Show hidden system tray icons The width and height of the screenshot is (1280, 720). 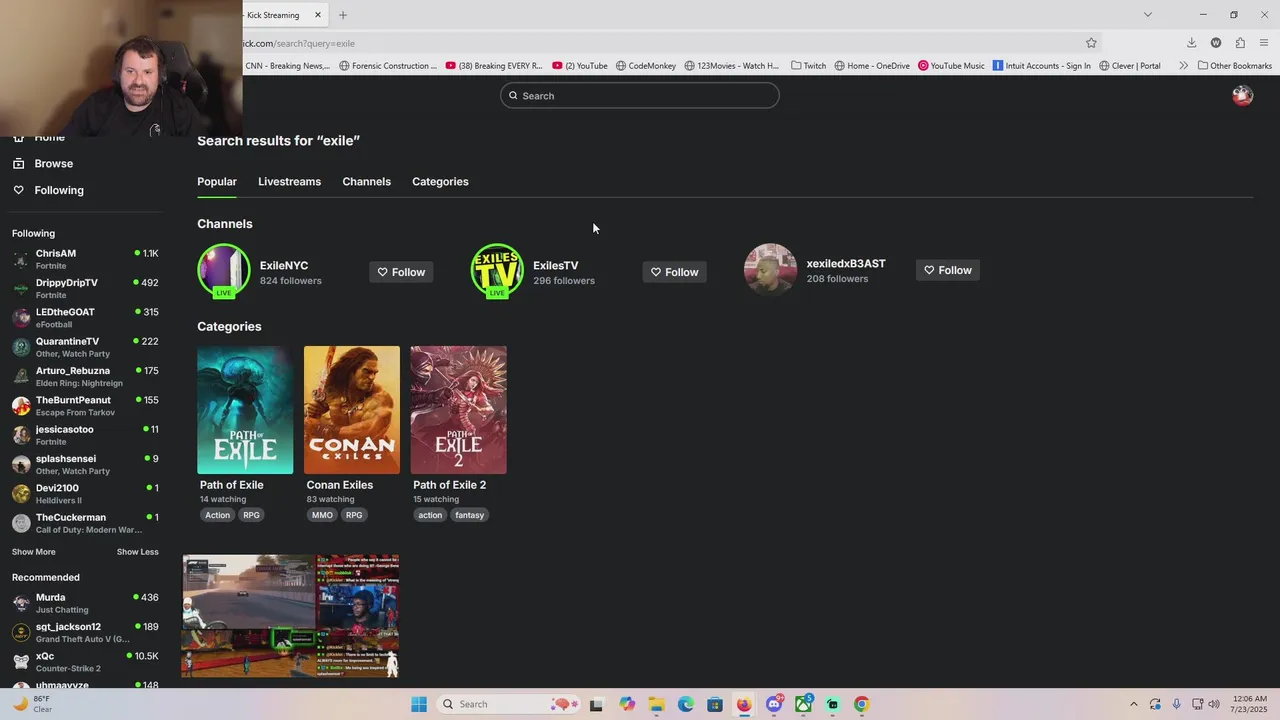(1133, 704)
